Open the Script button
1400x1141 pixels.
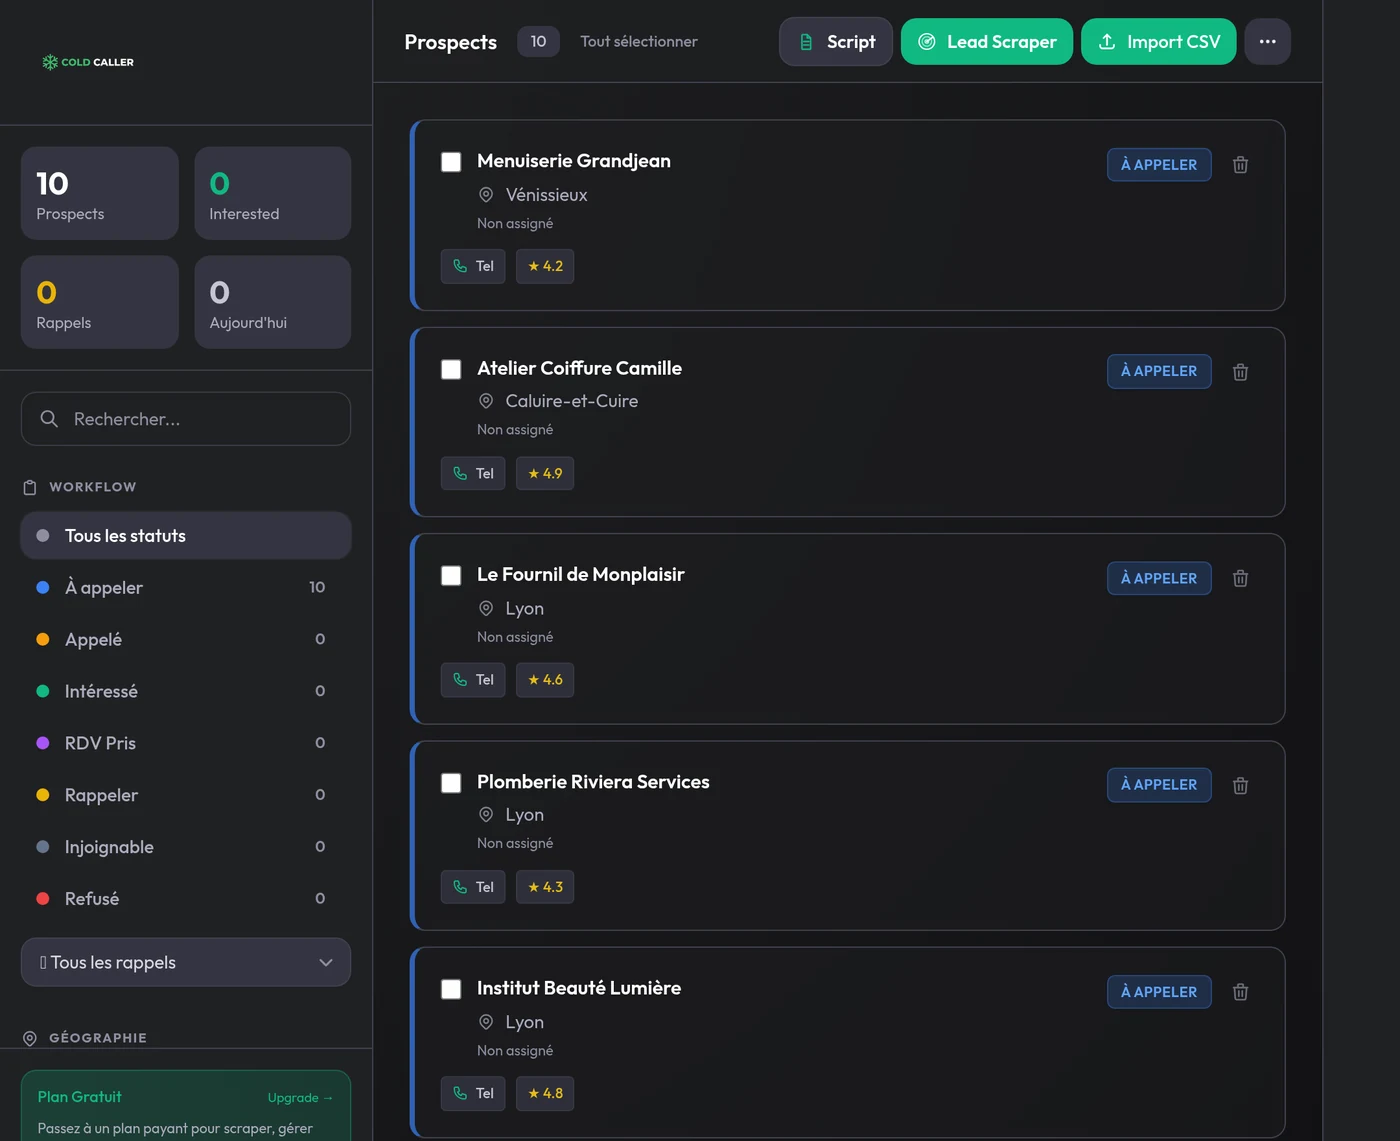click(x=836, y=41)
